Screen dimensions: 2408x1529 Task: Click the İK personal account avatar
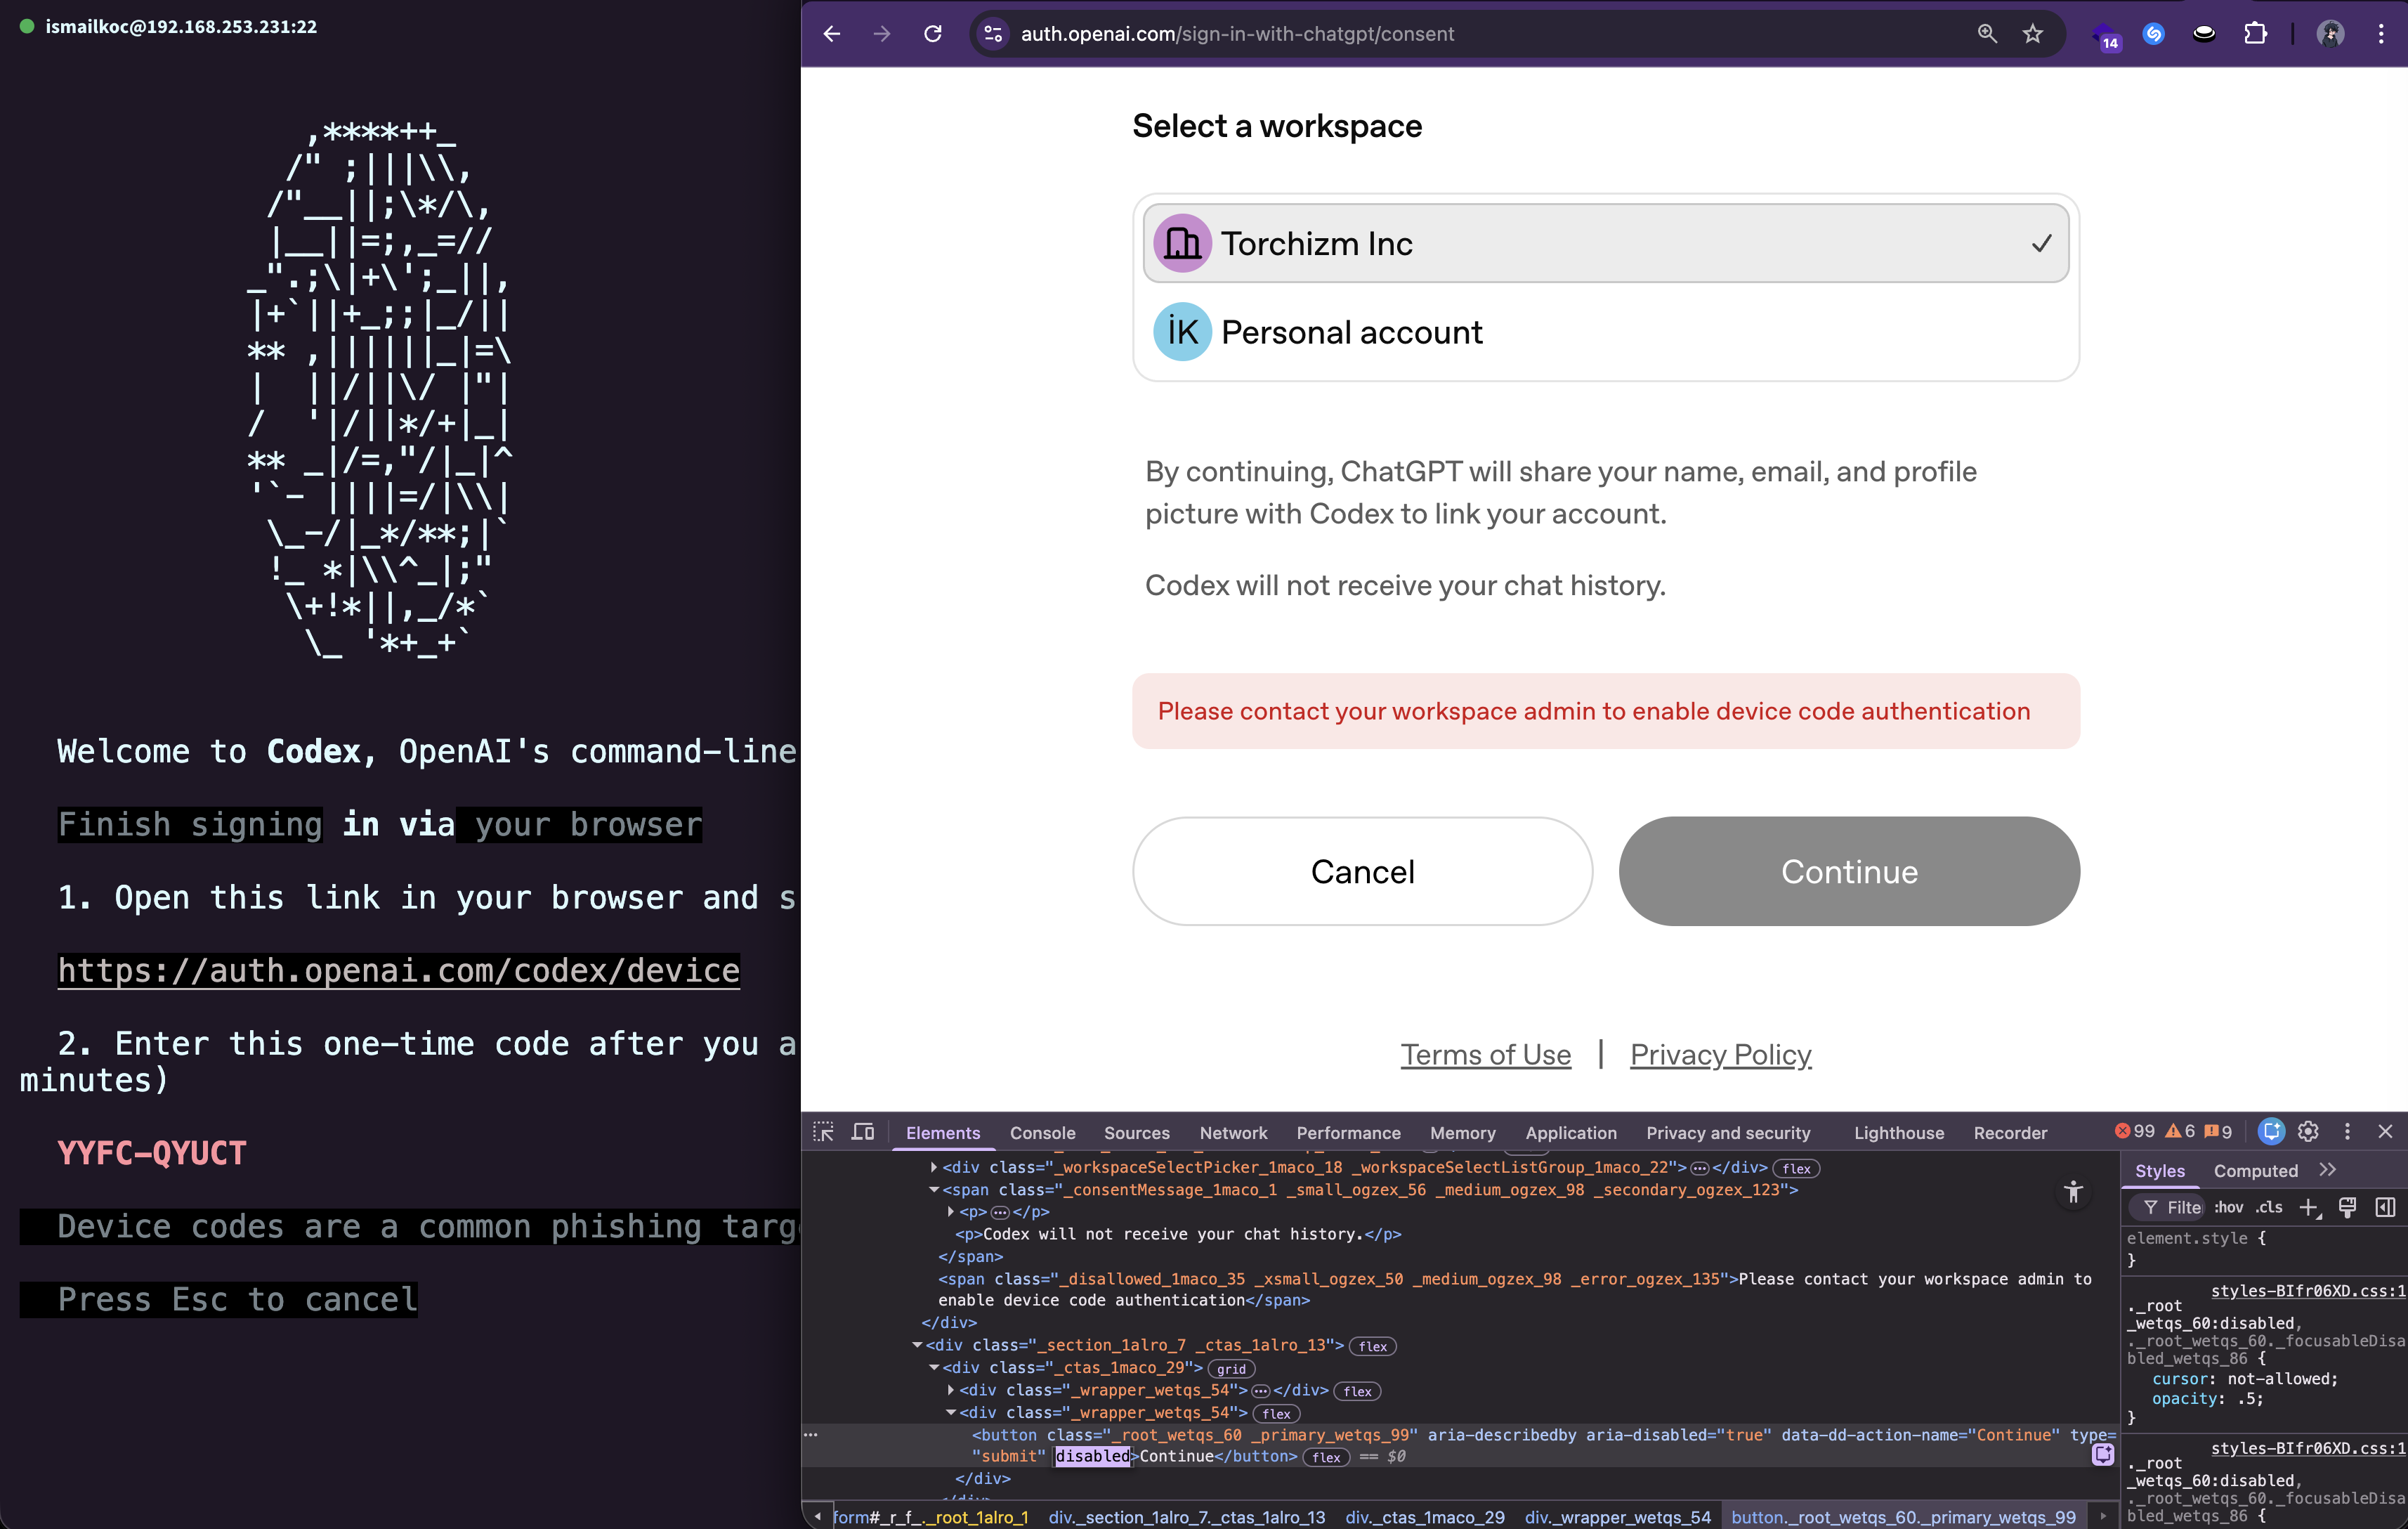click(x=1182, y=332)
